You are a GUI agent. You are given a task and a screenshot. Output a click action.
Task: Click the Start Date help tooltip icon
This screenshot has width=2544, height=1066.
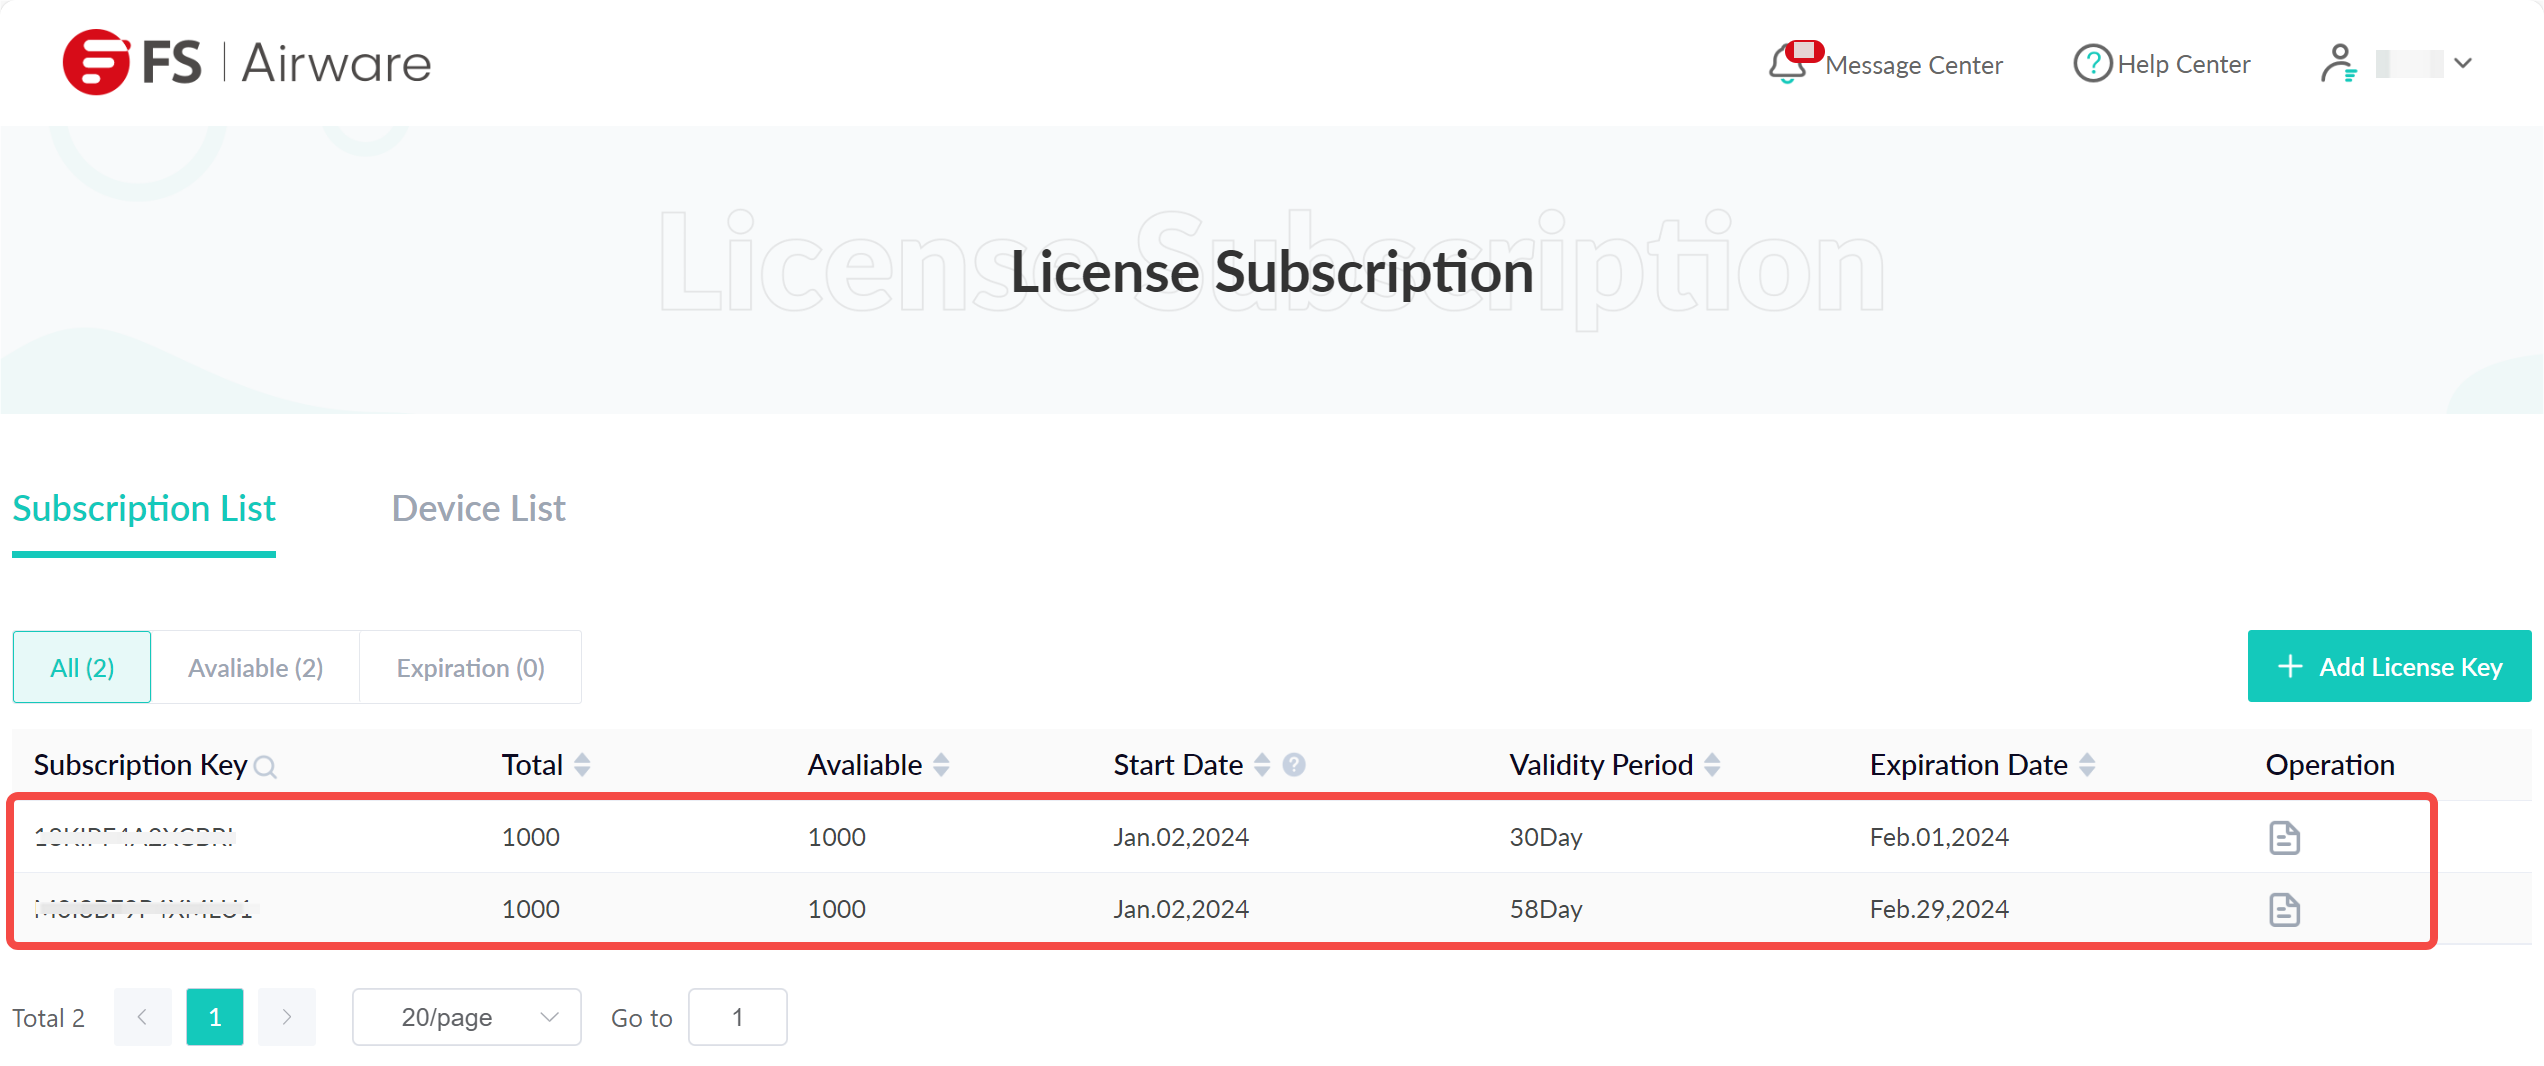(x=1294, y=765)
